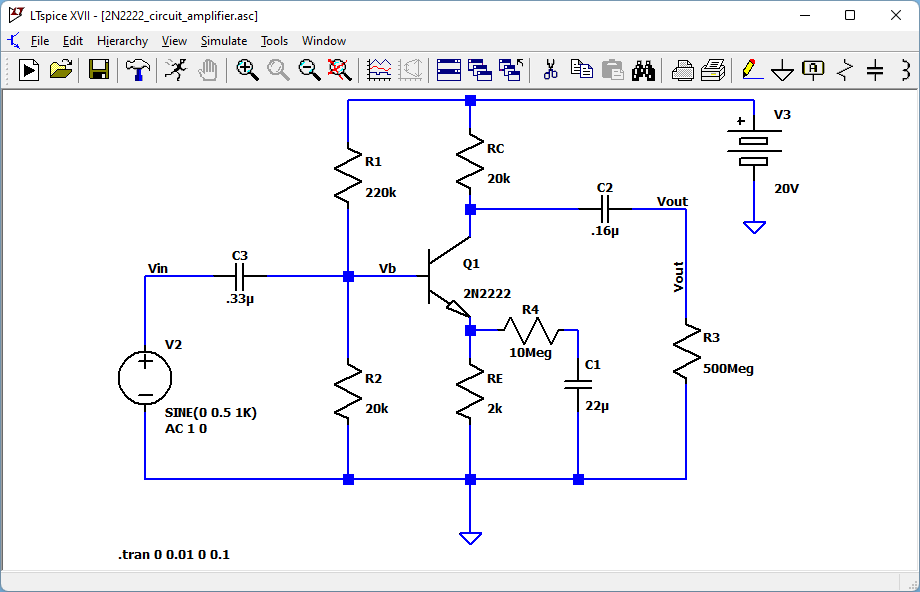Save the schematic with floppy disk icon

(x=99, y=70)
